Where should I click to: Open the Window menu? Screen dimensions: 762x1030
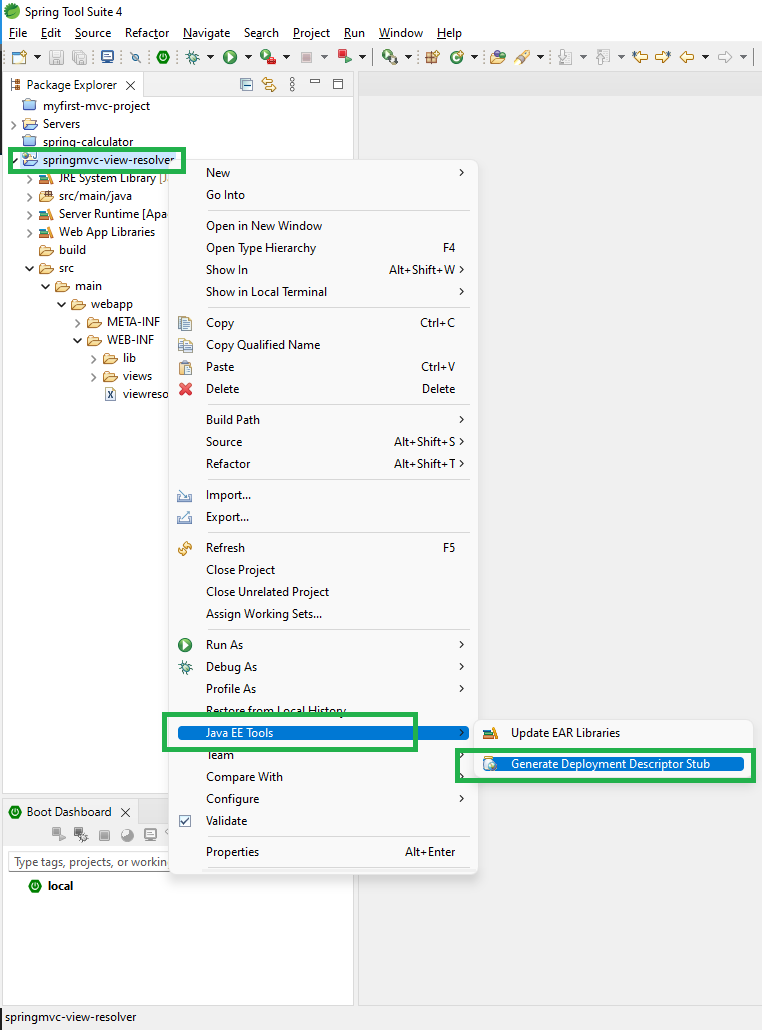[401, 33]
